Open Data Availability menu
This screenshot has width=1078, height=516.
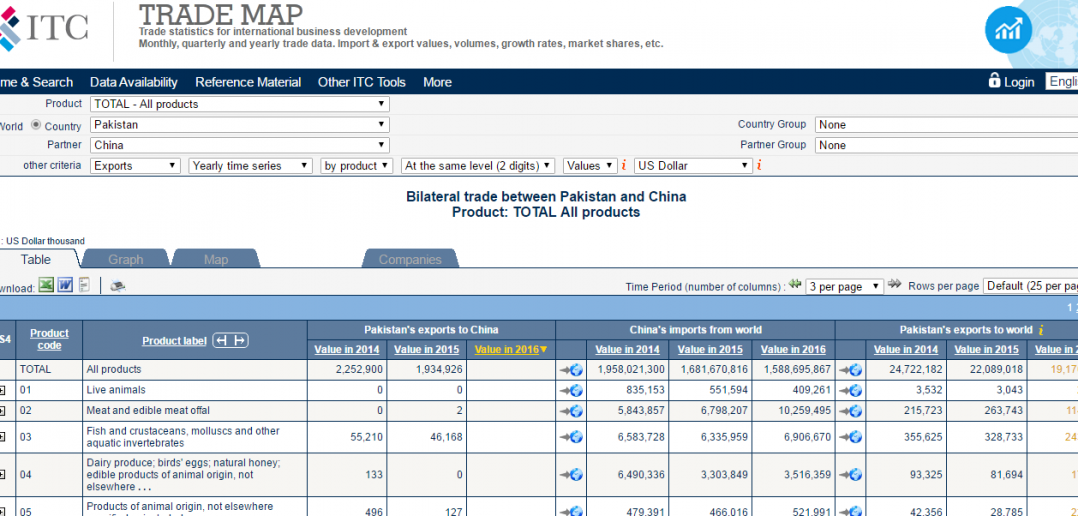tap(133, 82)
